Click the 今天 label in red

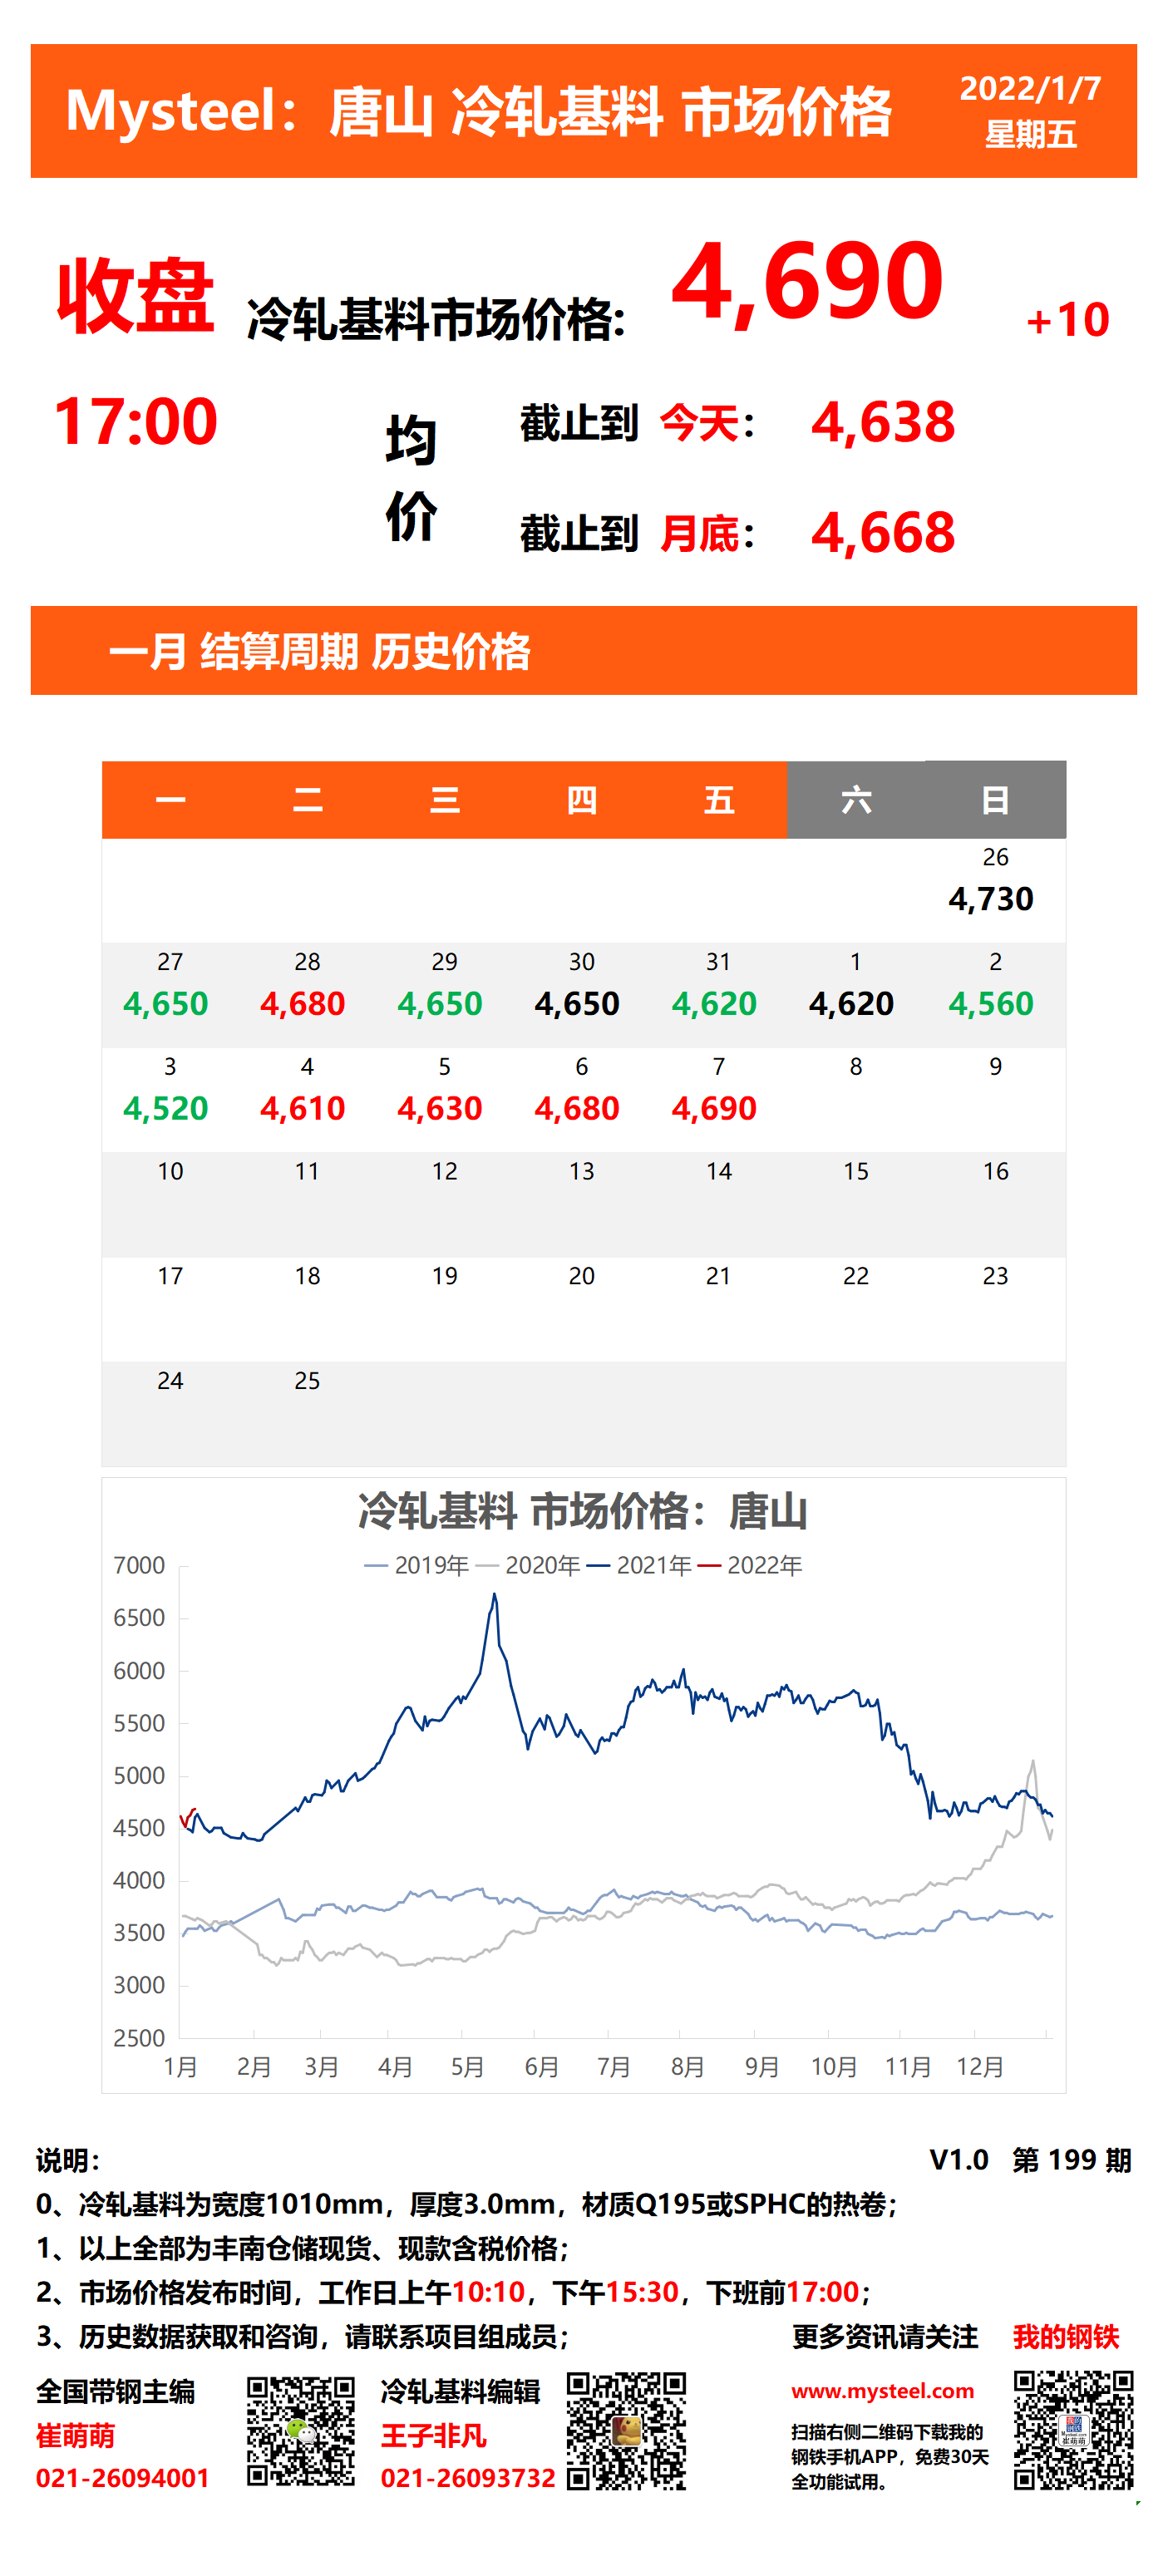tap(699, 423)
